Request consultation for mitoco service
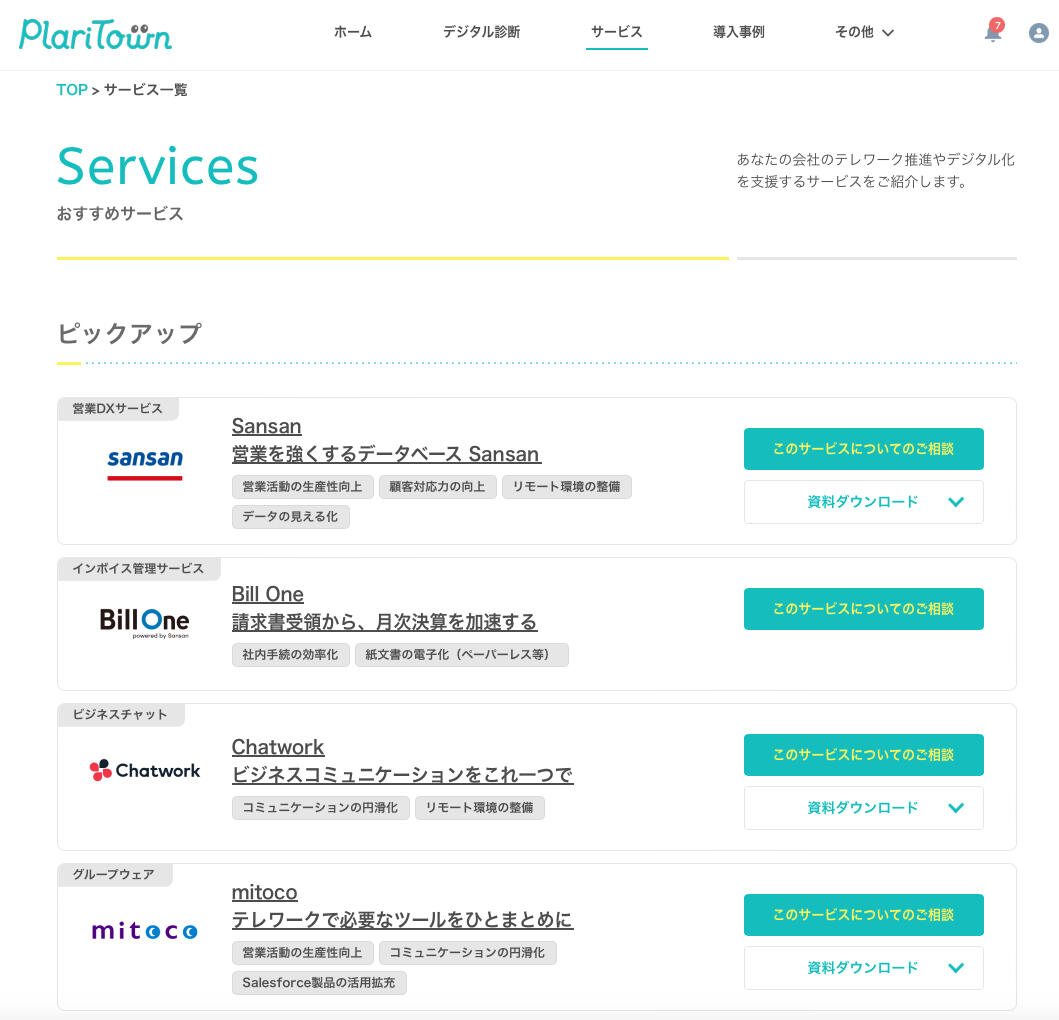Viewport: 1059px width, 1020px height. (x=863, y=915)
